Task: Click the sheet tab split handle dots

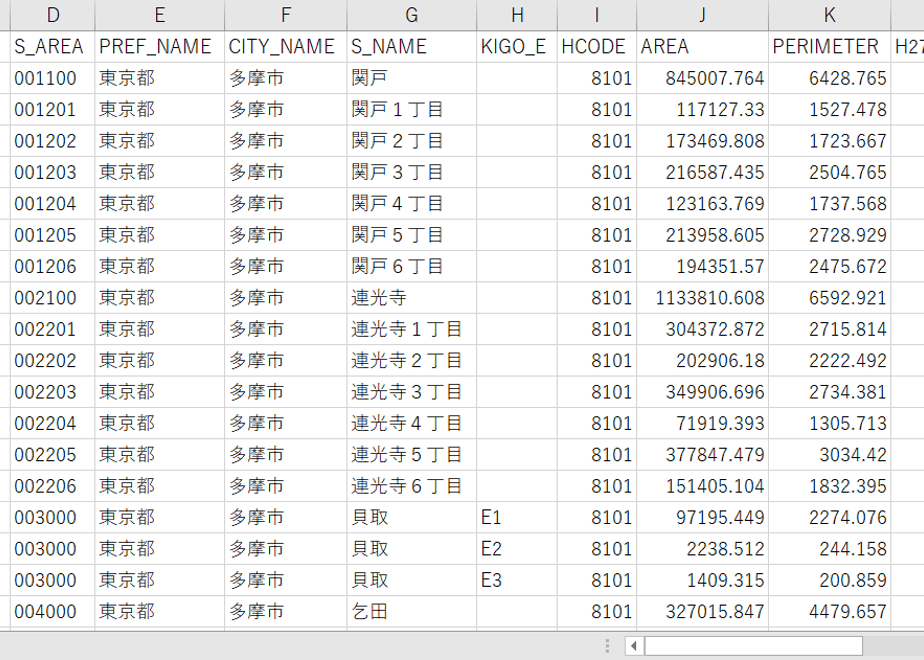Action: click(x=608, y=646)
